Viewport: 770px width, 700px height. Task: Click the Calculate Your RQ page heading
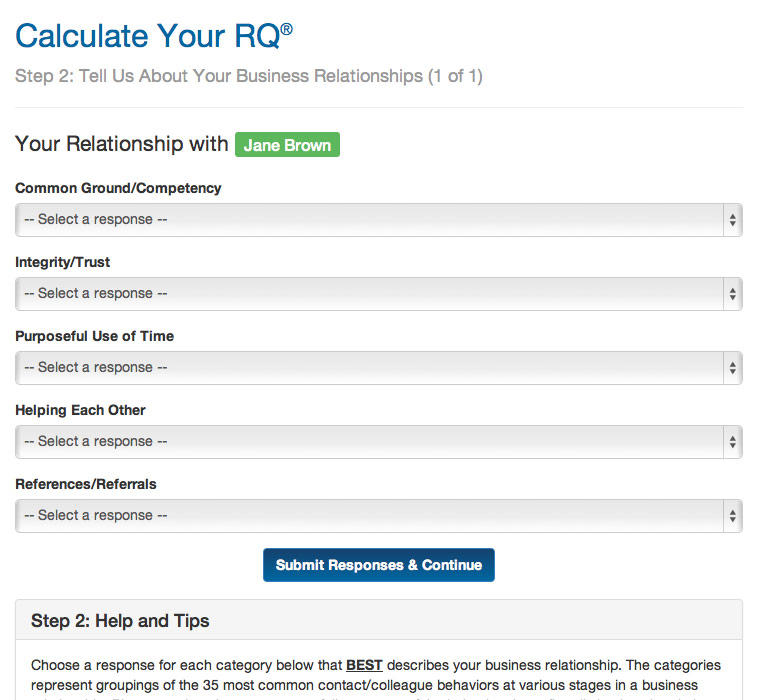[154, 36]
